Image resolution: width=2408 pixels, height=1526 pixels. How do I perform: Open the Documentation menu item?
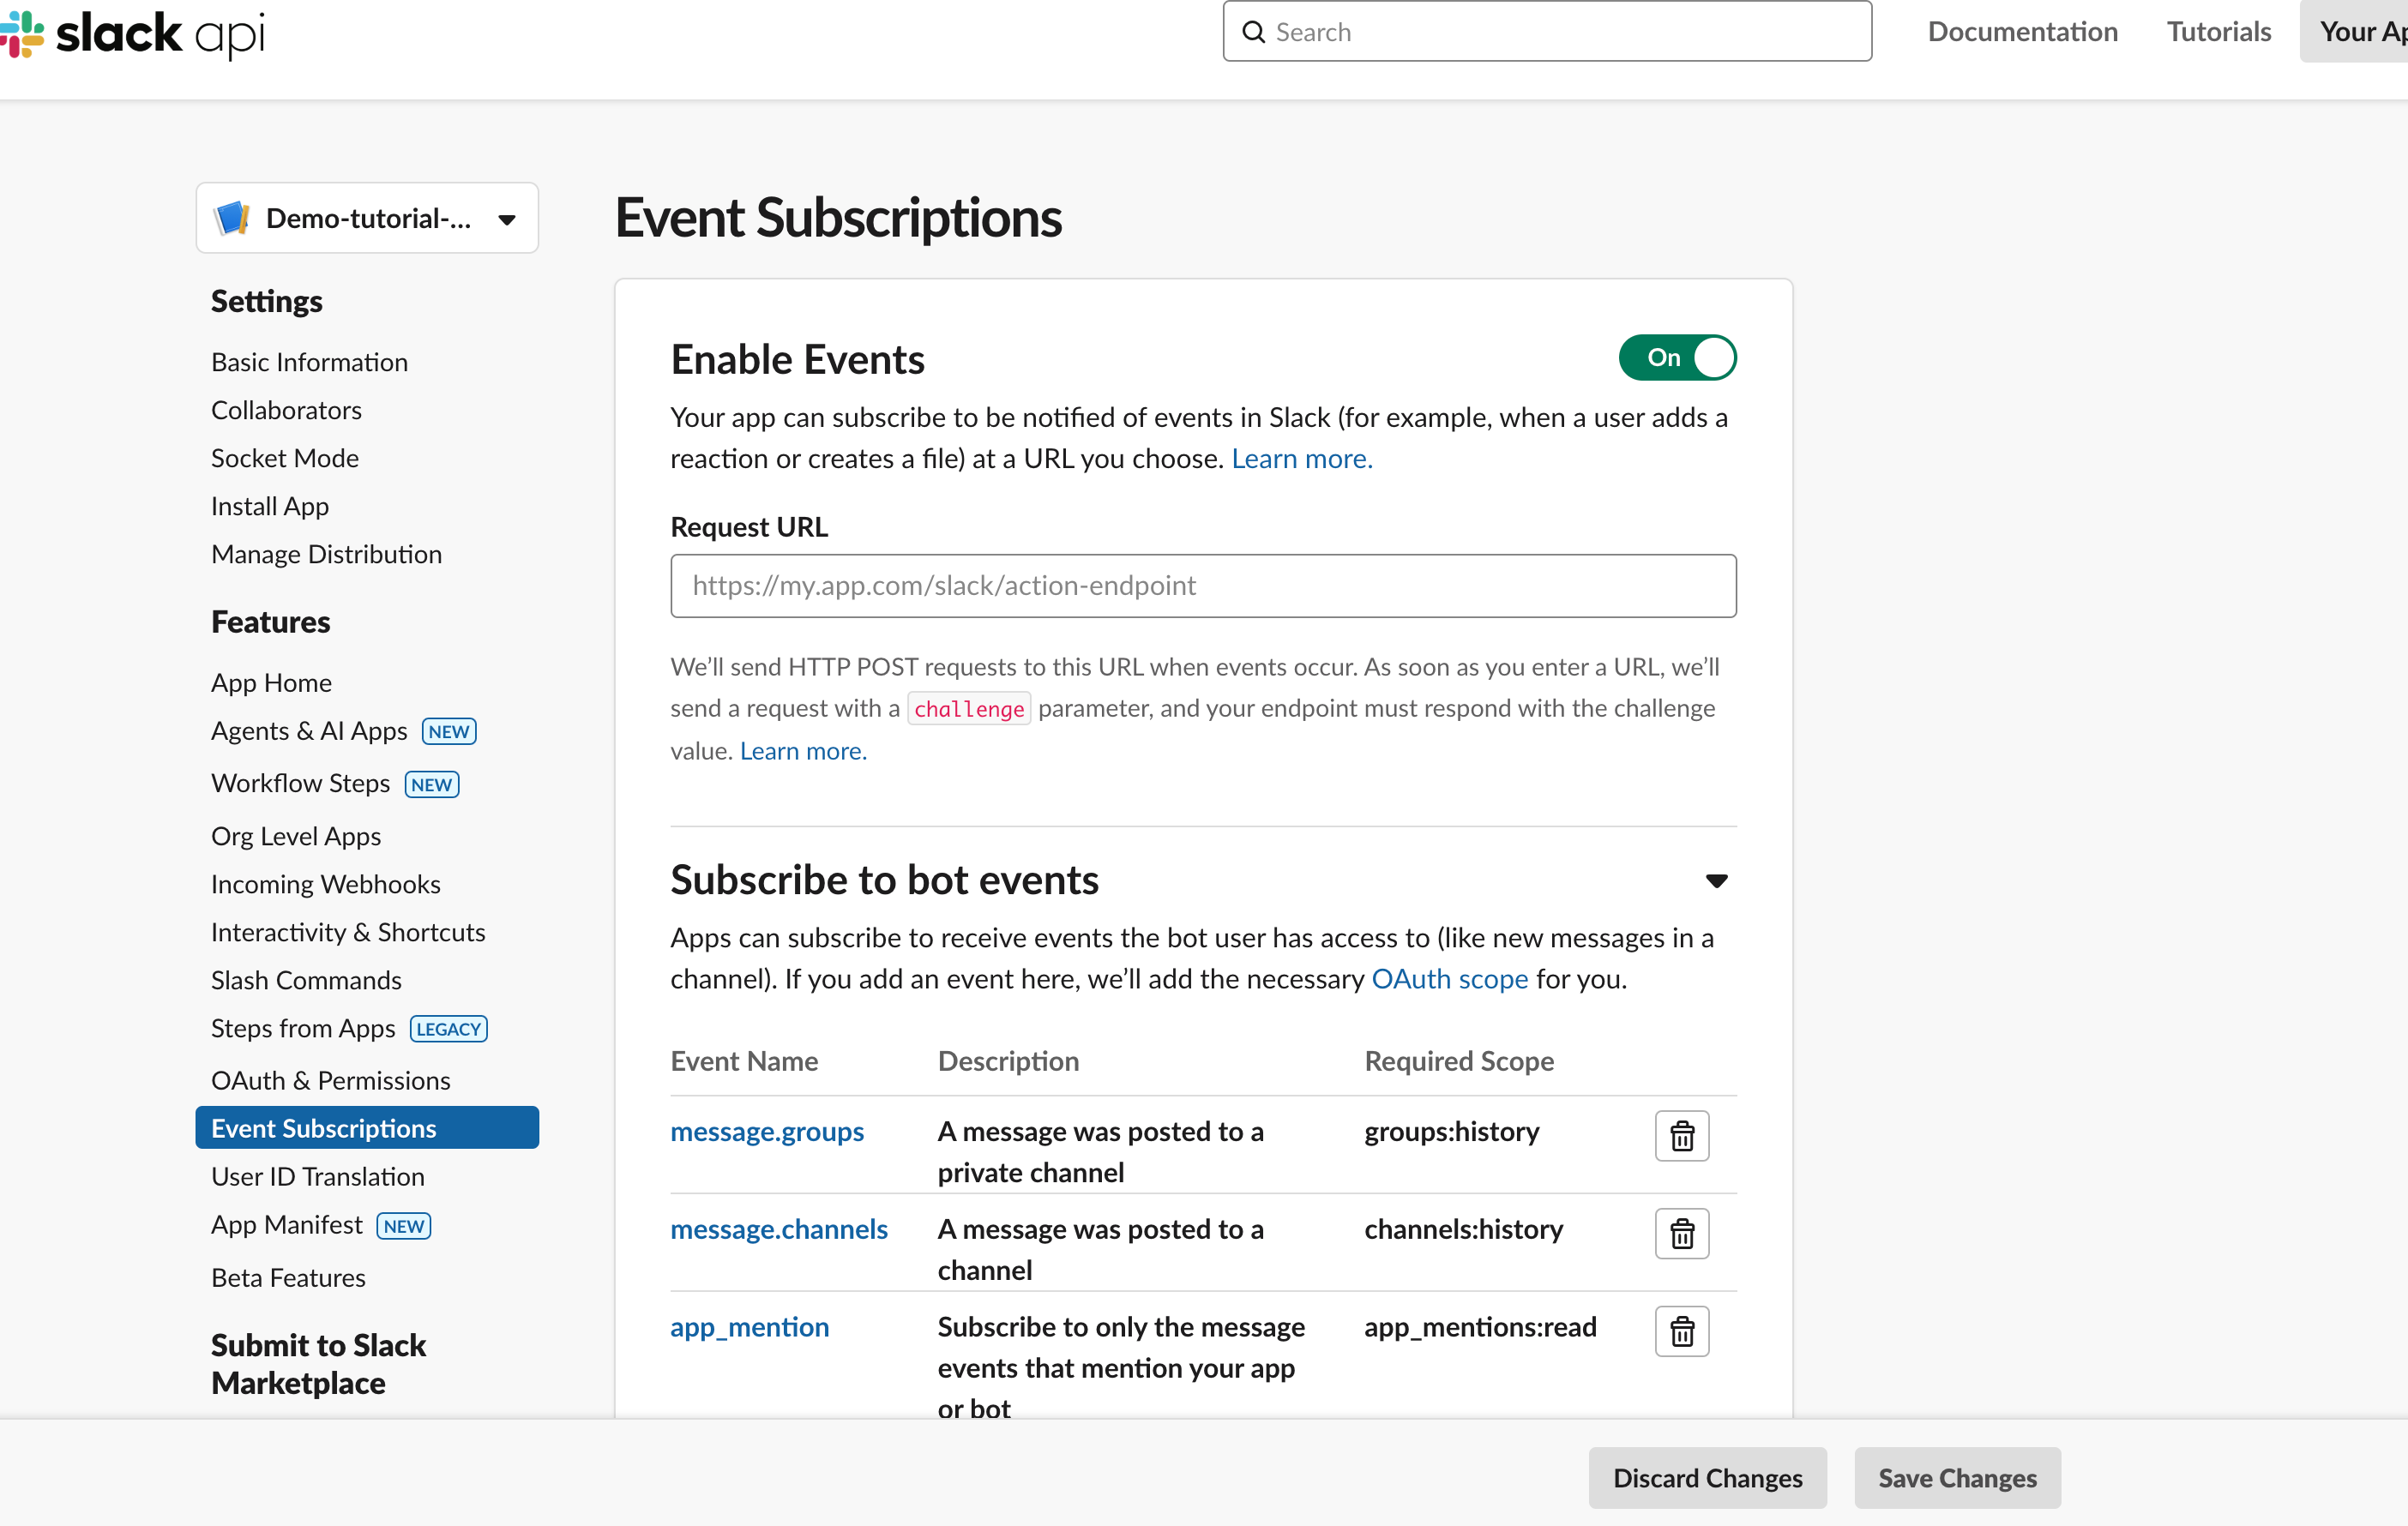[x=2022, y=32]
